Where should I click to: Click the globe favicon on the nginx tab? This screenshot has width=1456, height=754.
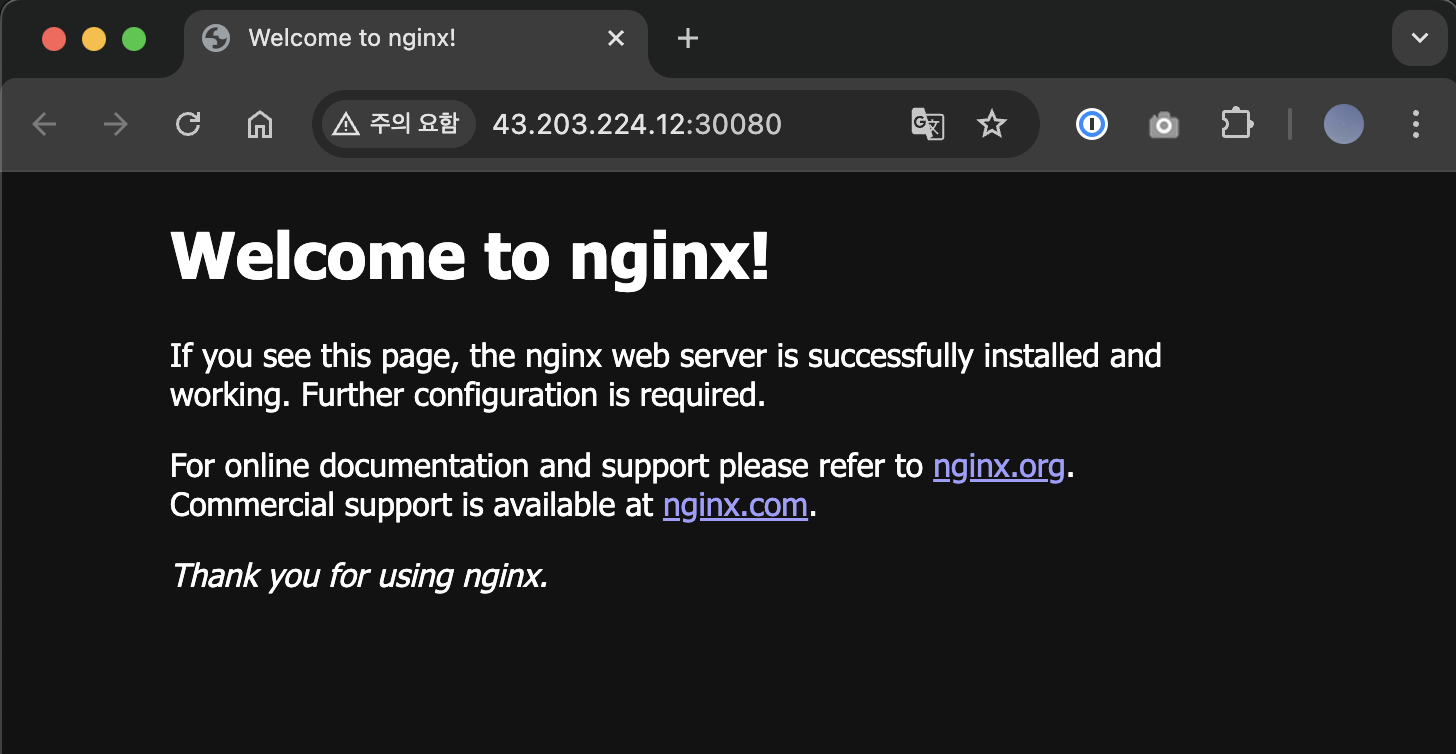[215, 38]
